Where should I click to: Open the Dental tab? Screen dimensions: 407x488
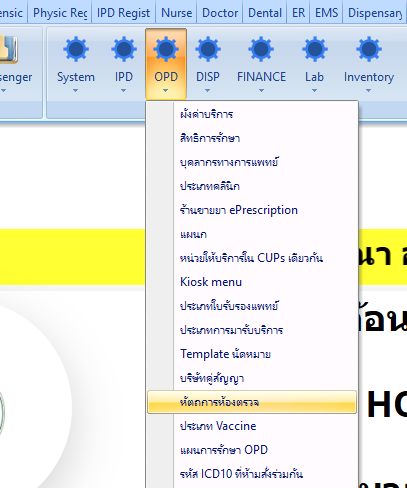tap(265, 13)
